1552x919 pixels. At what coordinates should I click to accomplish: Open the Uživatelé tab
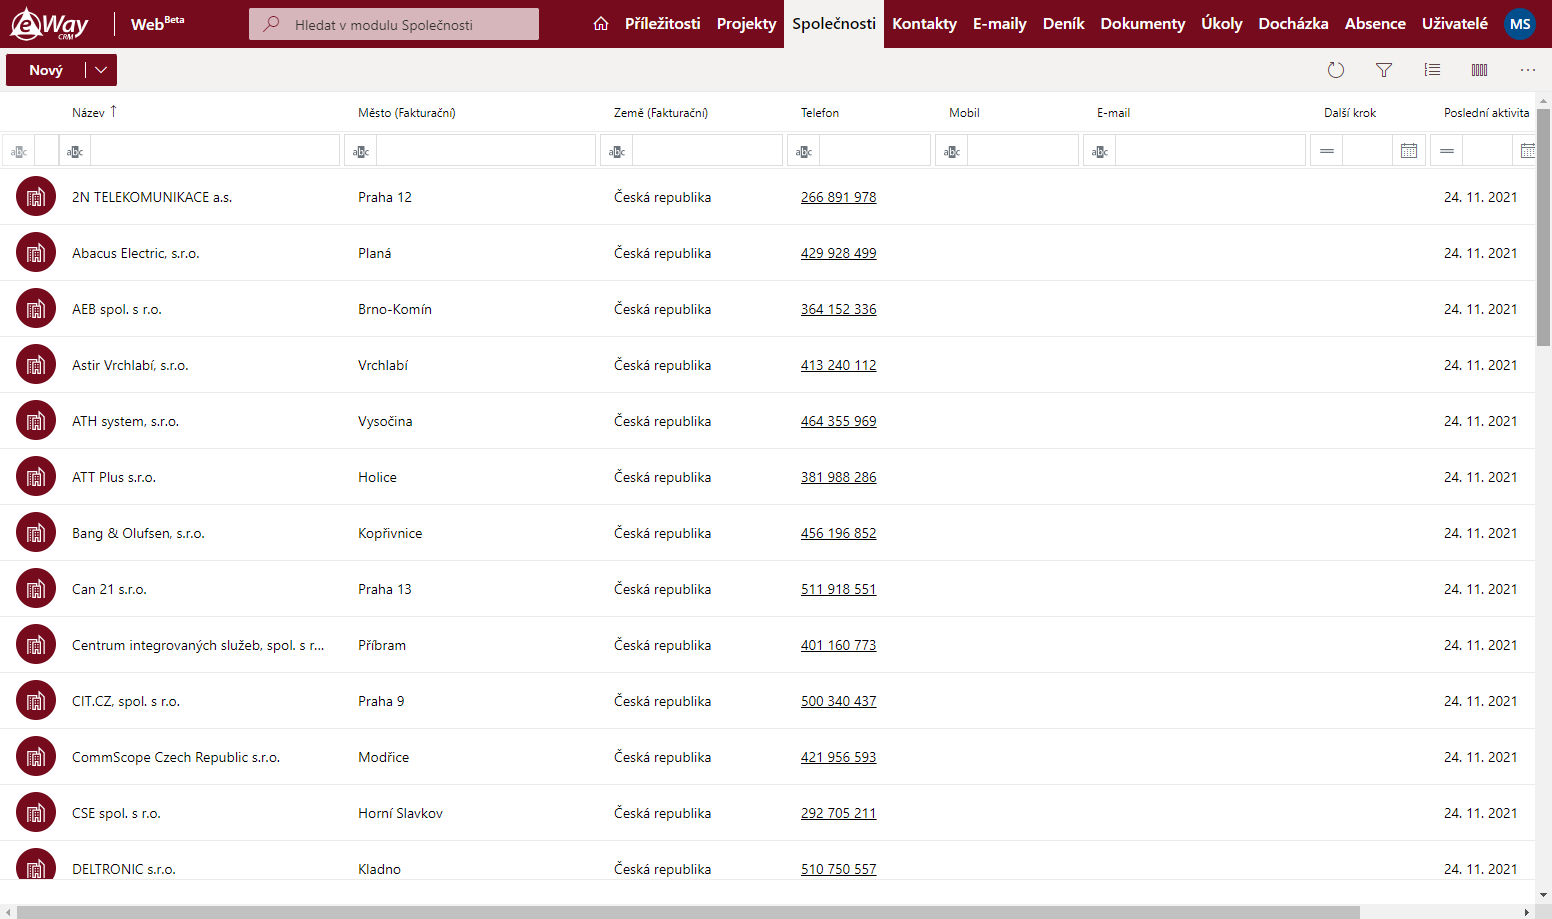tap(1455, 24)
